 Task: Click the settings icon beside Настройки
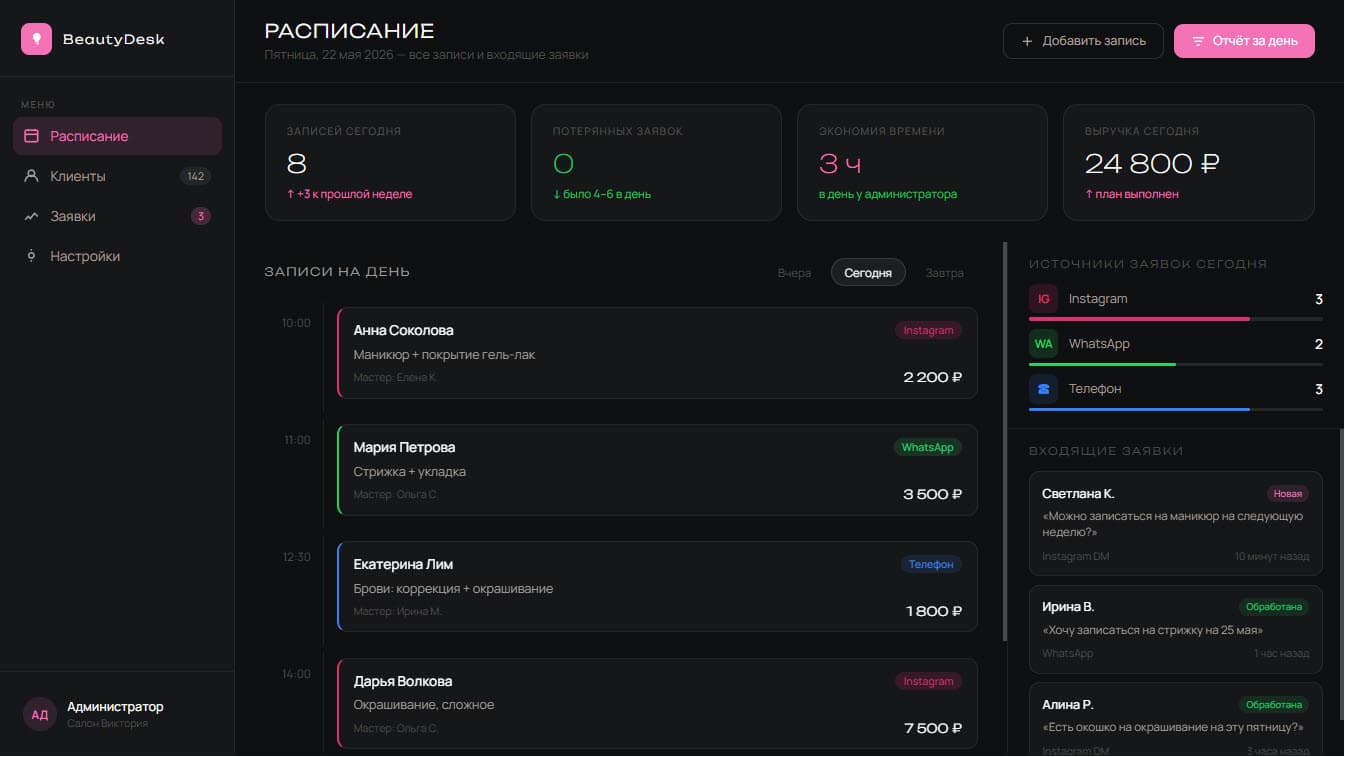[x=31, y=256]
